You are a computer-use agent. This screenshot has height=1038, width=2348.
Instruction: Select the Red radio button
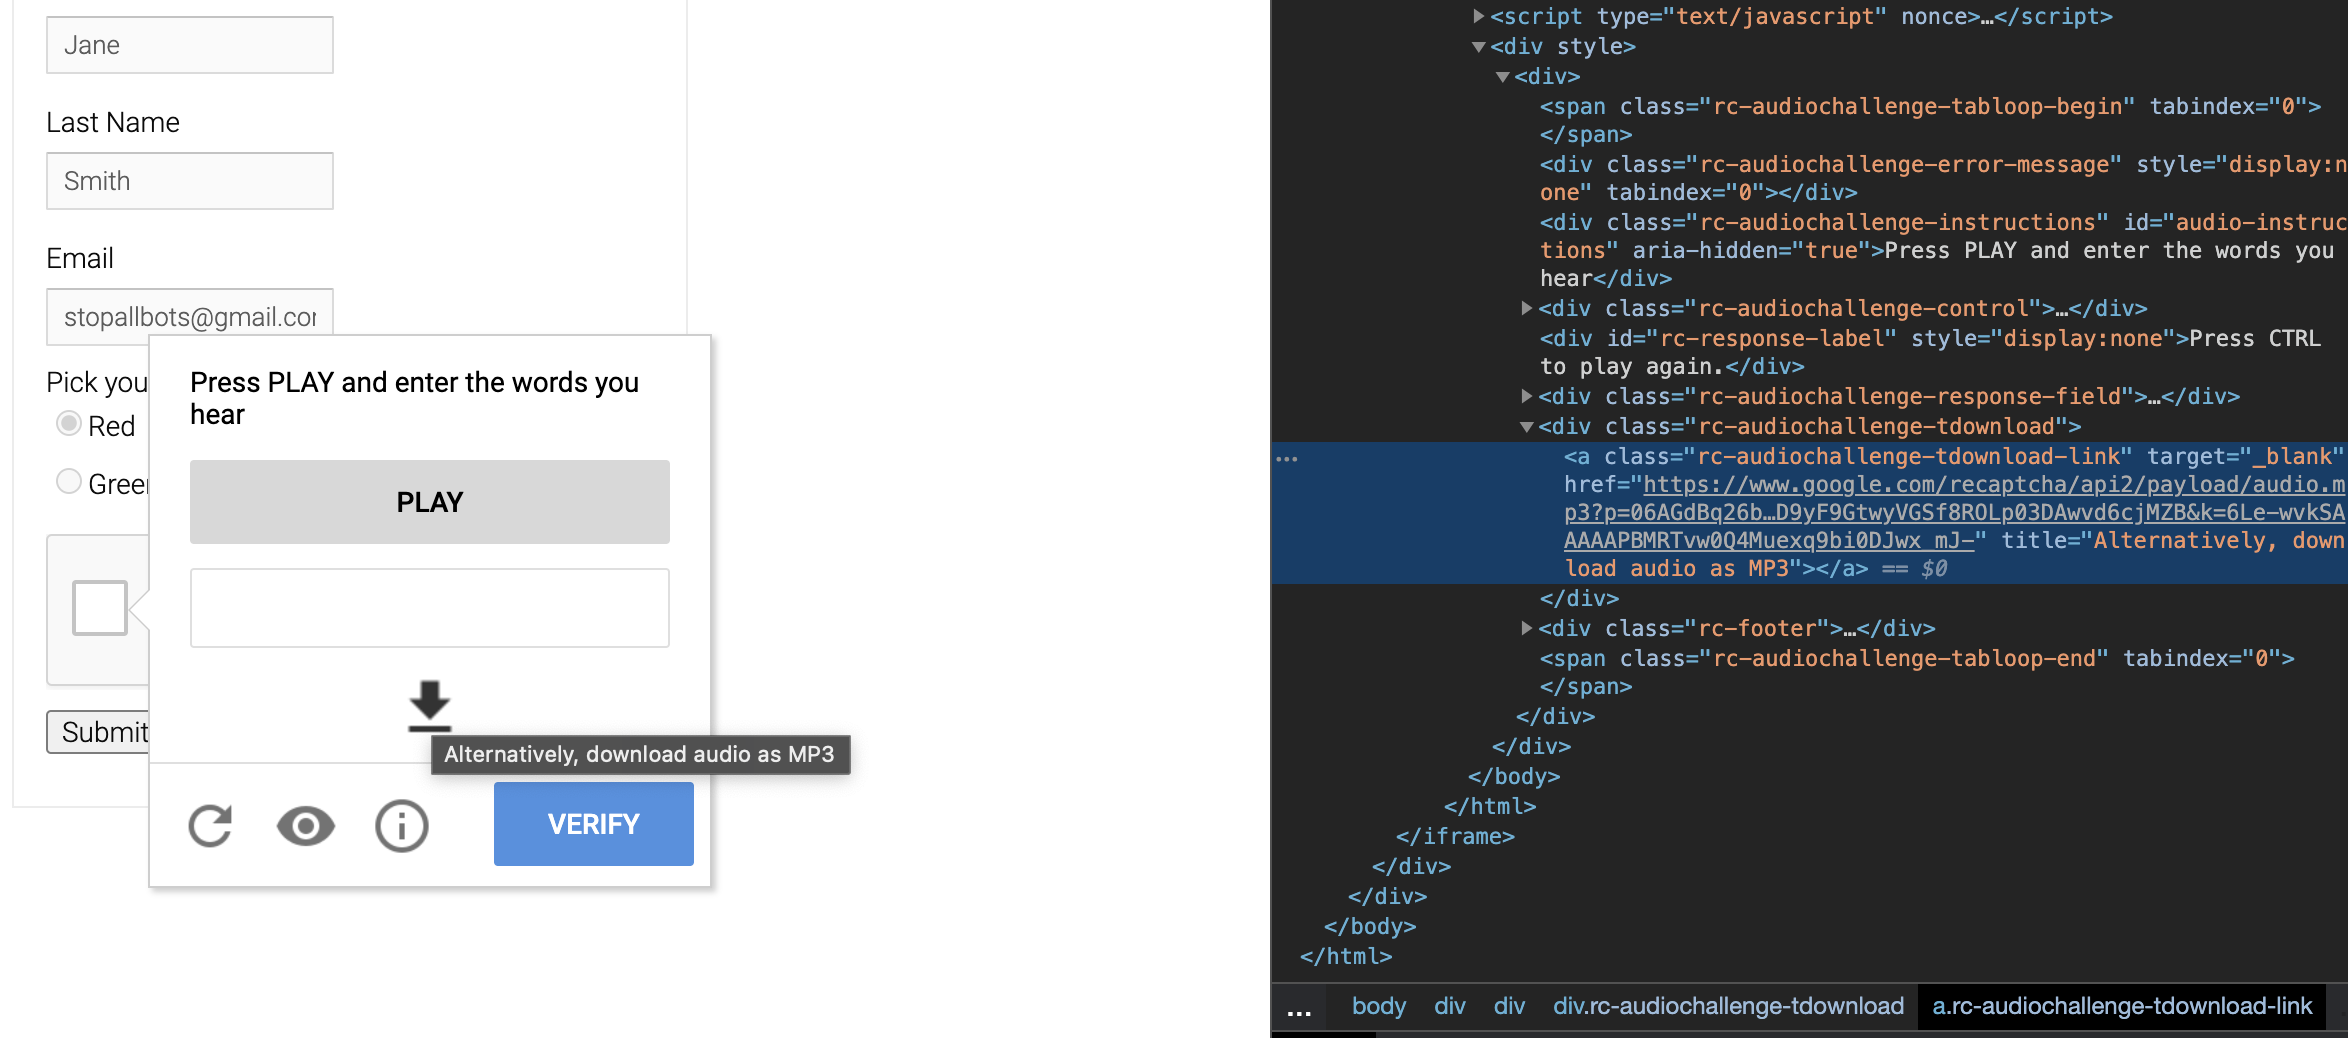tap(69, 424)
